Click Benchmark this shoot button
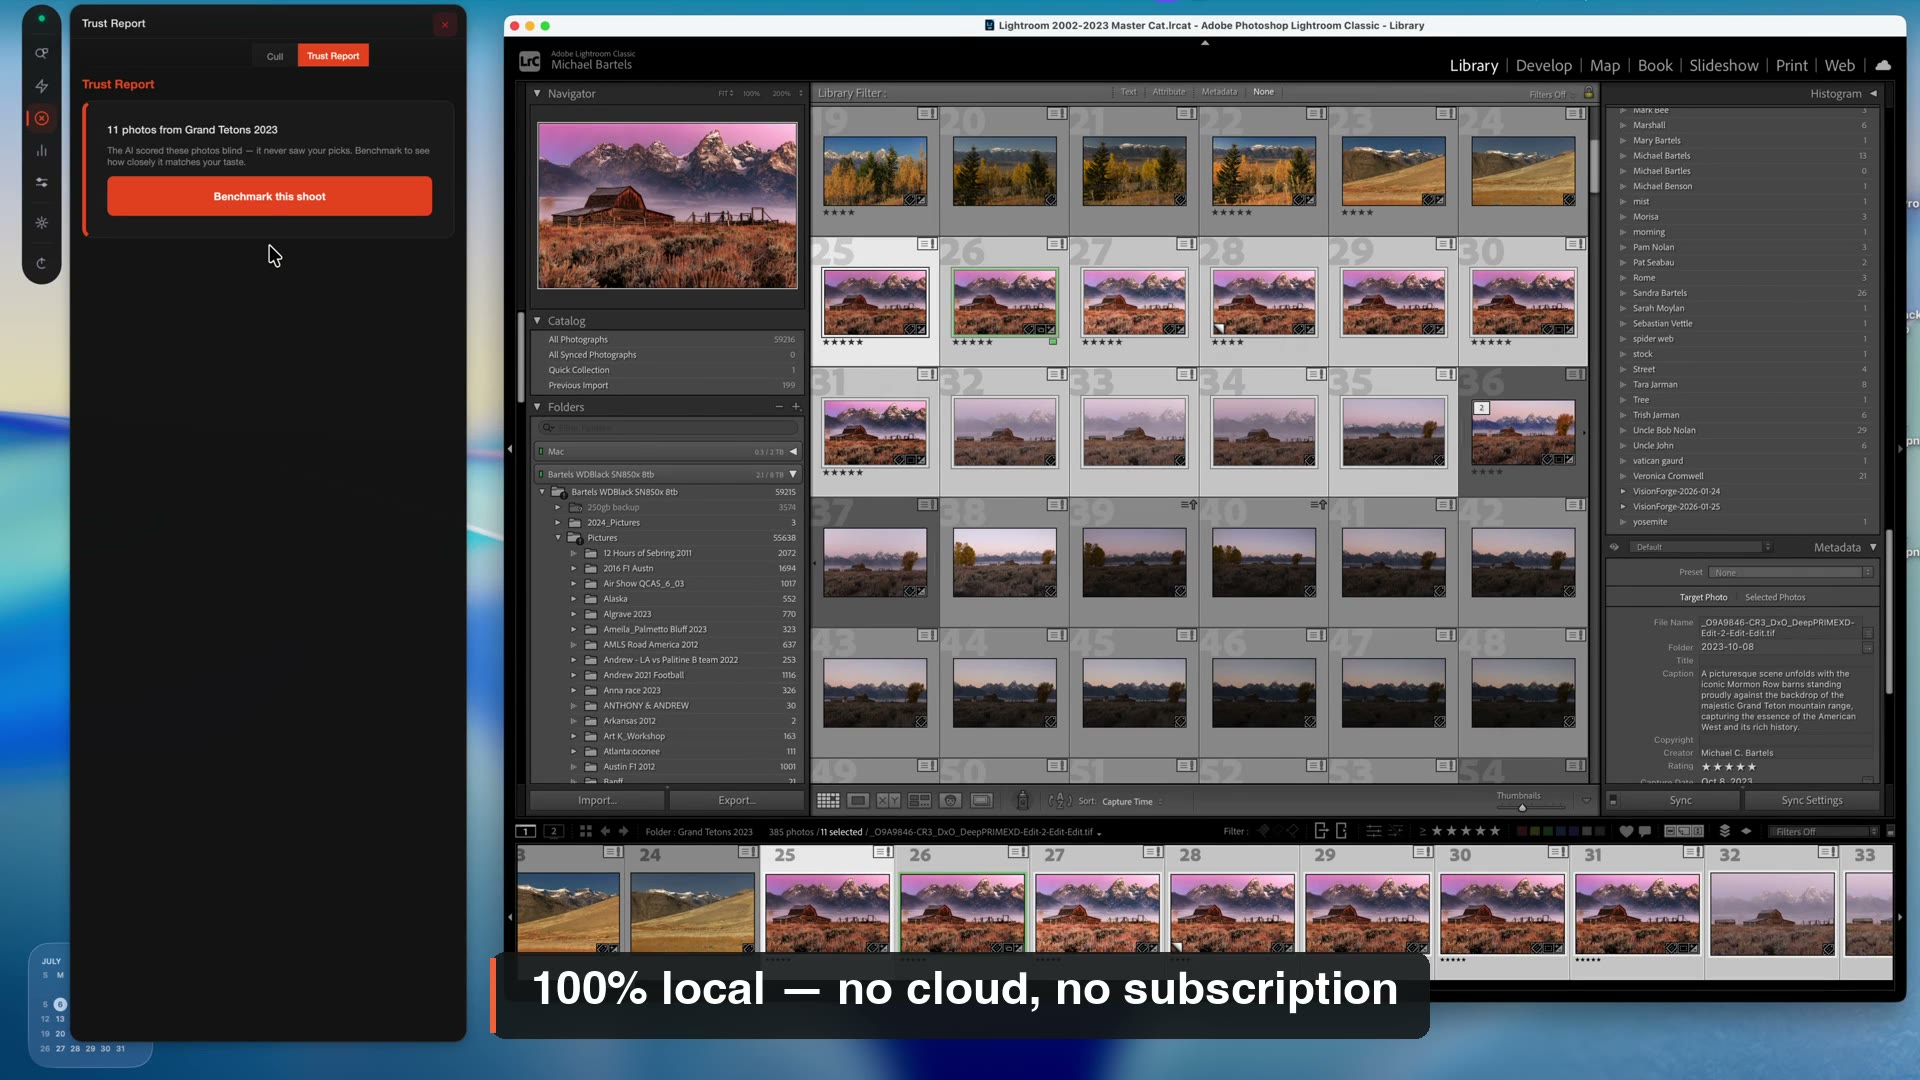Image resolution: width=1920 pixels, height=1080 pixels. pos(269,196)
